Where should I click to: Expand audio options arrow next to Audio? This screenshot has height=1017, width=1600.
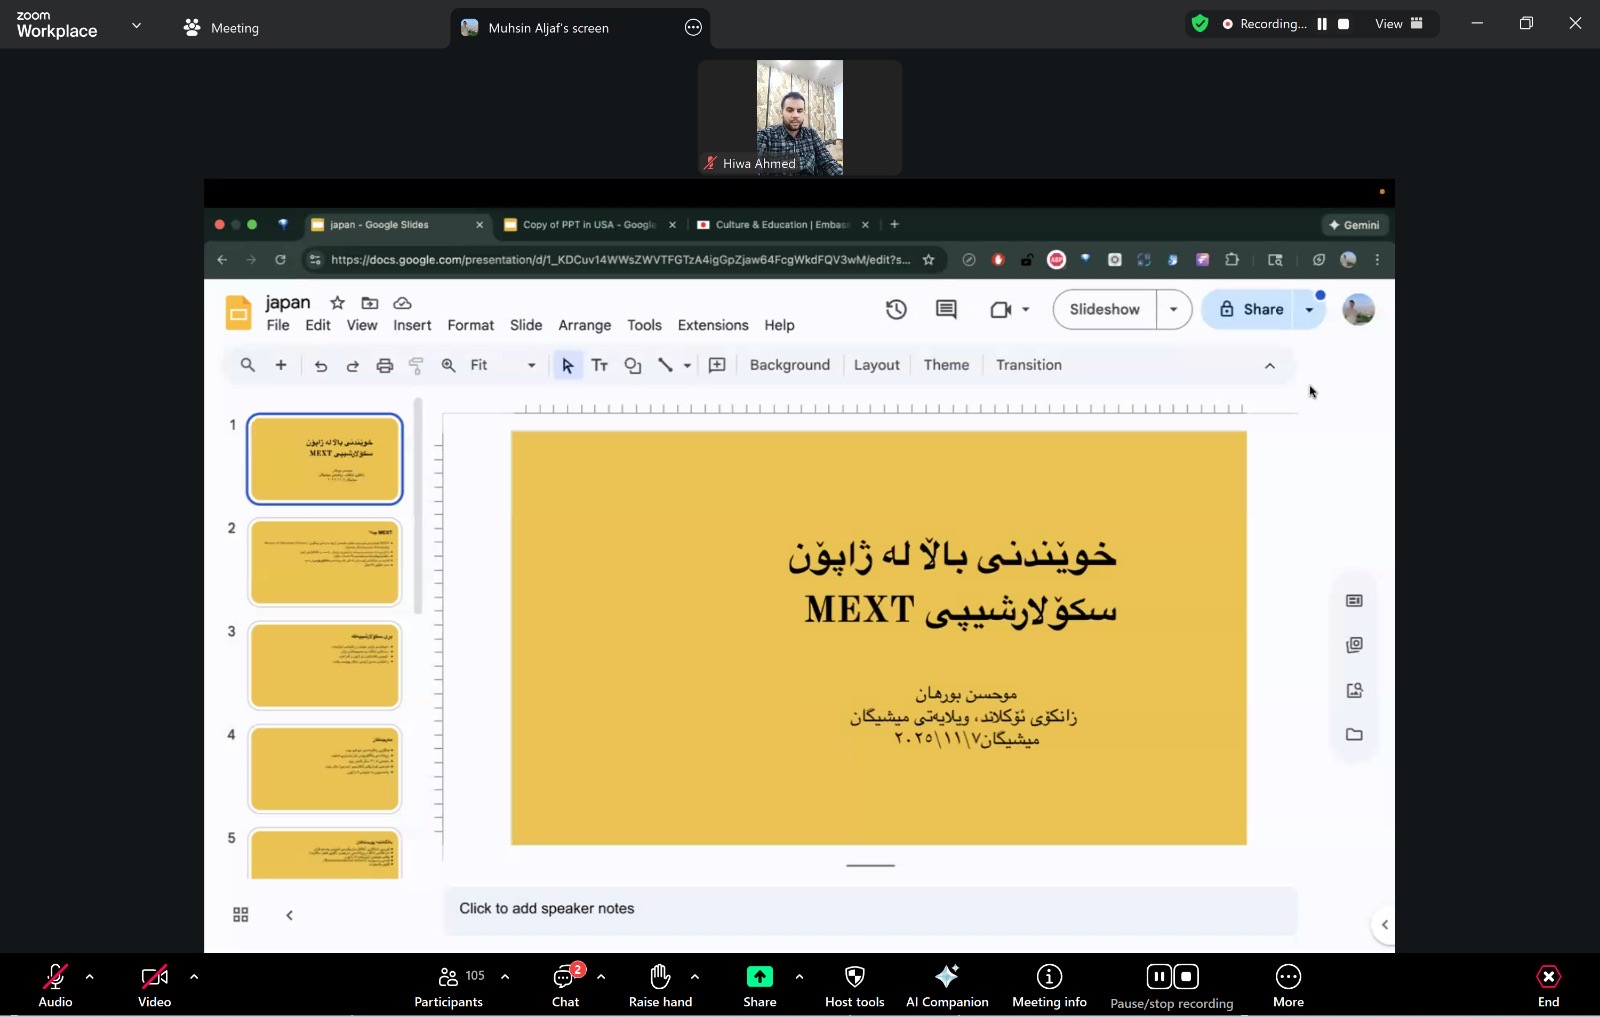pos(90,977)
